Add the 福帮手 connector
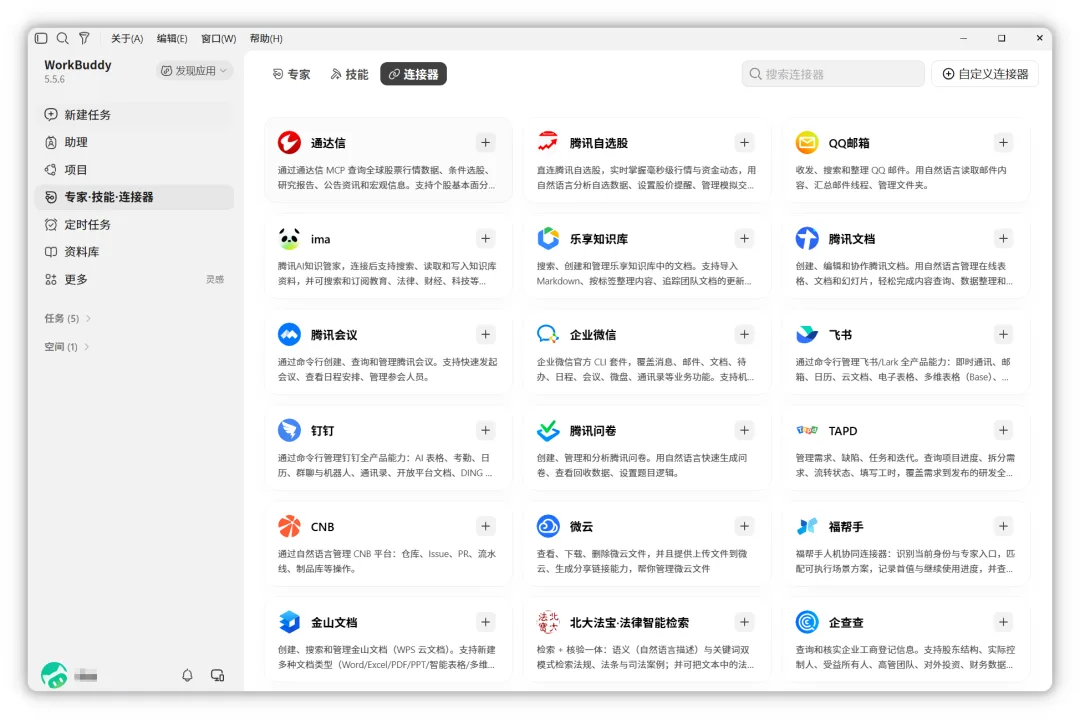 [x=1004, y=526]
